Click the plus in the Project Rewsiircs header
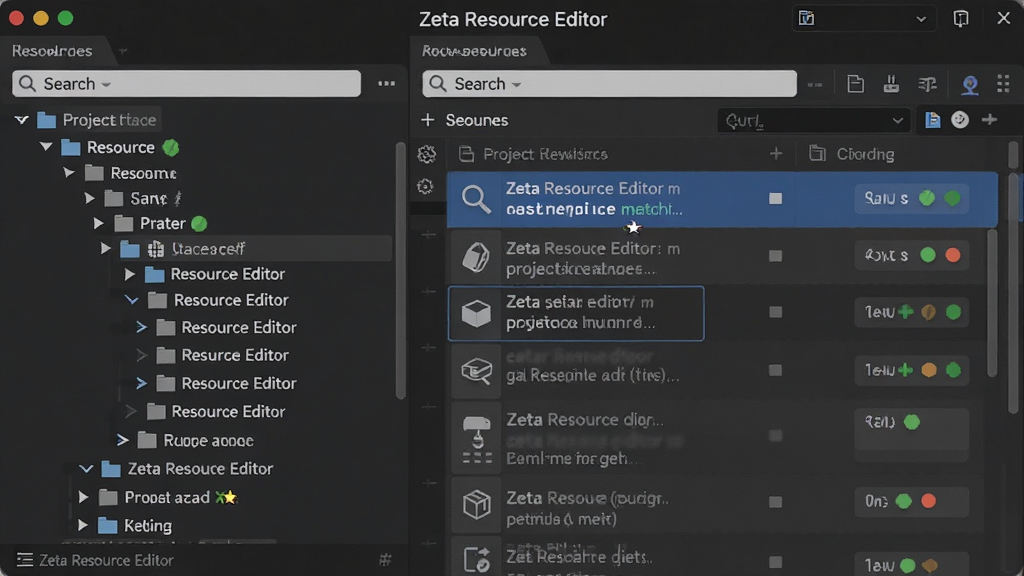This screenshot has width=1024, height=576. click(x=776, y=154)
